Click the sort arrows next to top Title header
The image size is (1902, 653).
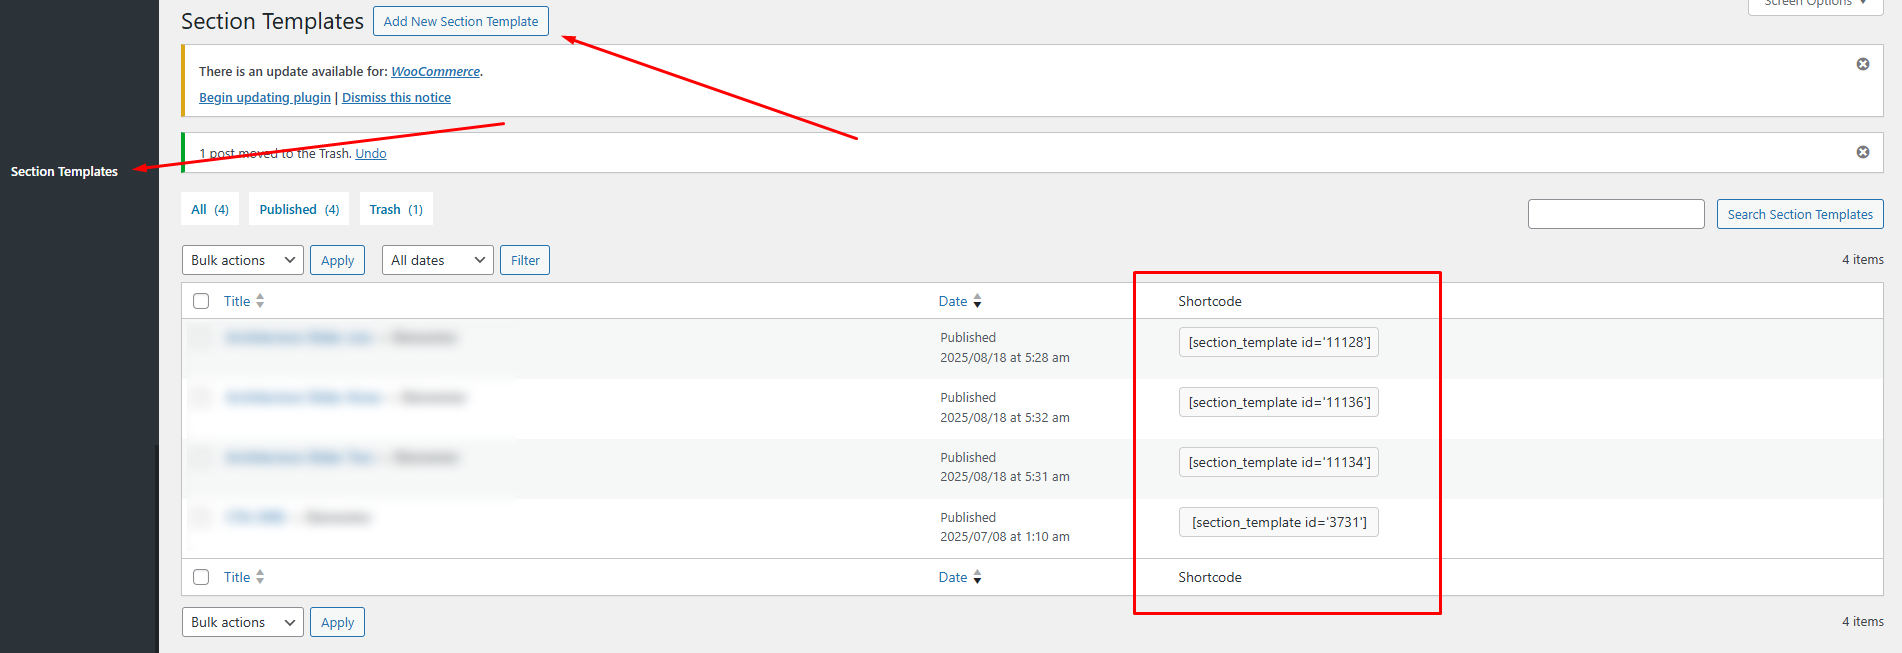[x=260, y=301]
